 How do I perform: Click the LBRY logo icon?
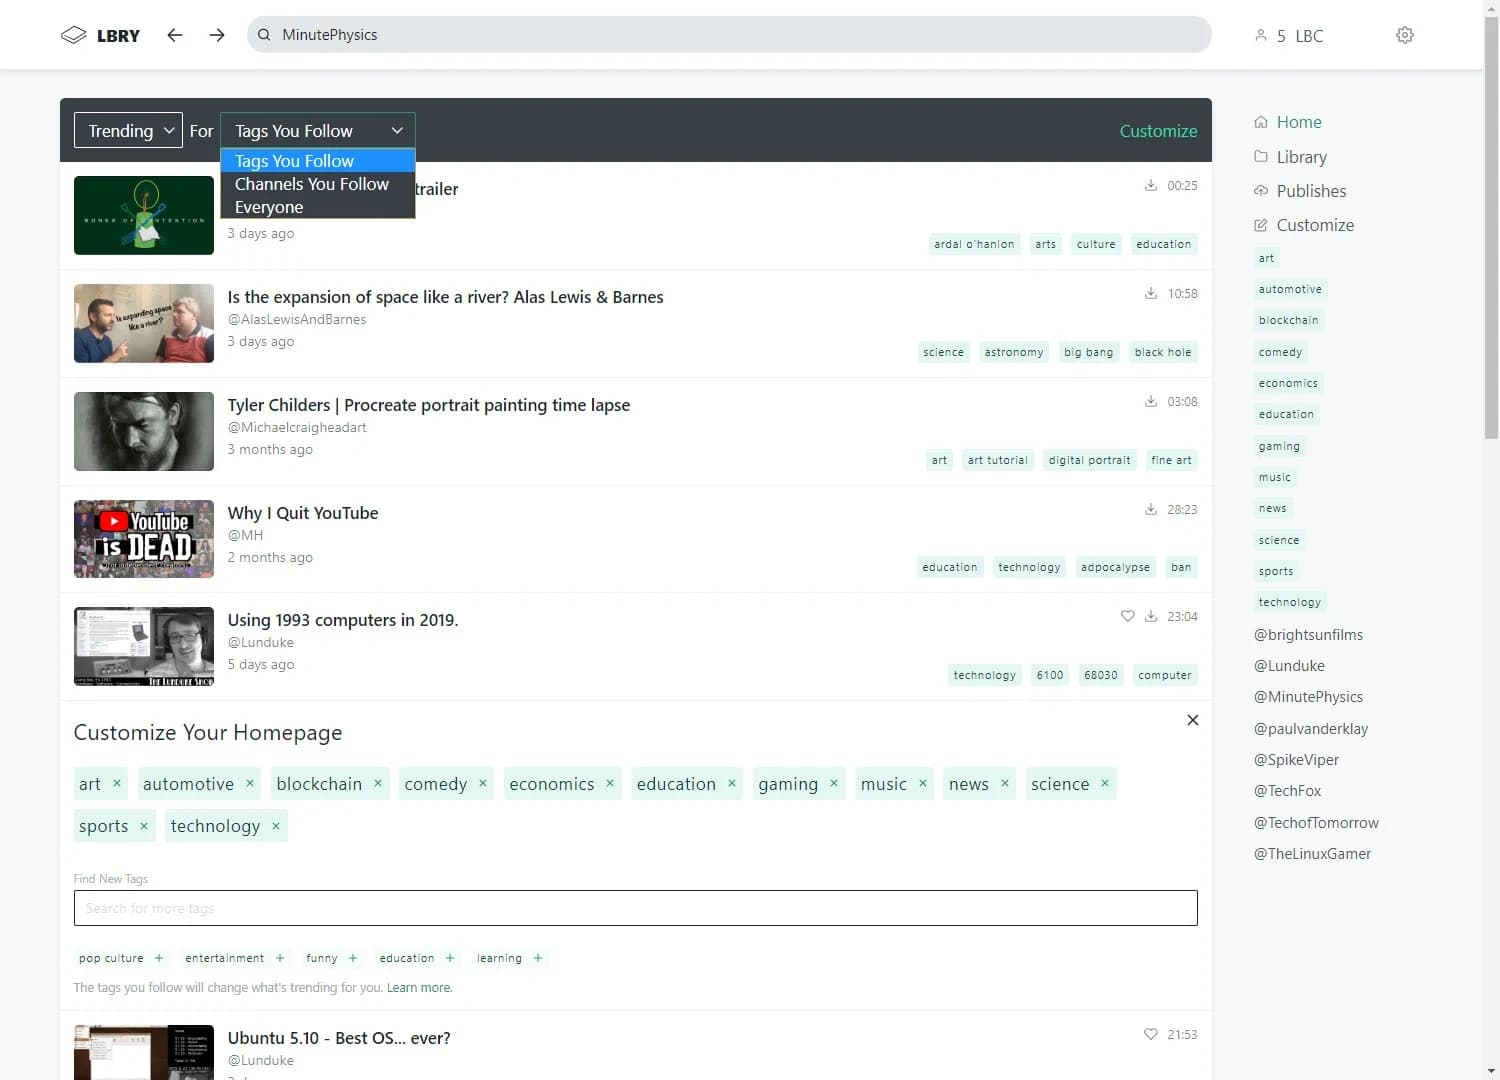pos(73,35)
